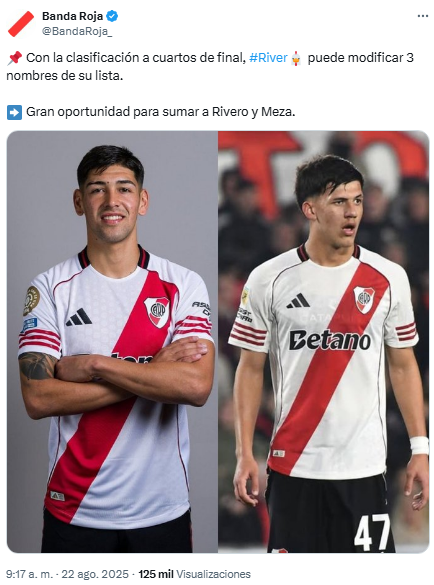Open the left photo of smiling player
The width and height of the screenshot is (434, 585).
tap(112, 341)
